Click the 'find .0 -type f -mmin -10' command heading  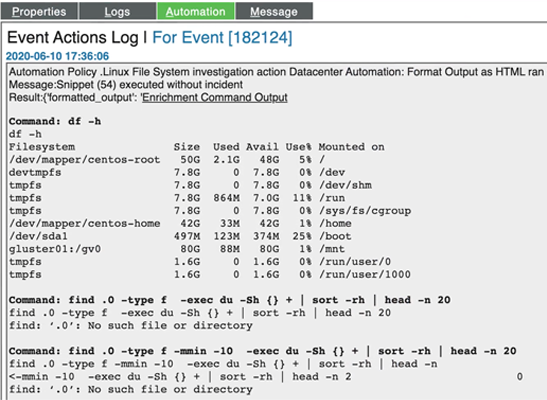point(263,351)
